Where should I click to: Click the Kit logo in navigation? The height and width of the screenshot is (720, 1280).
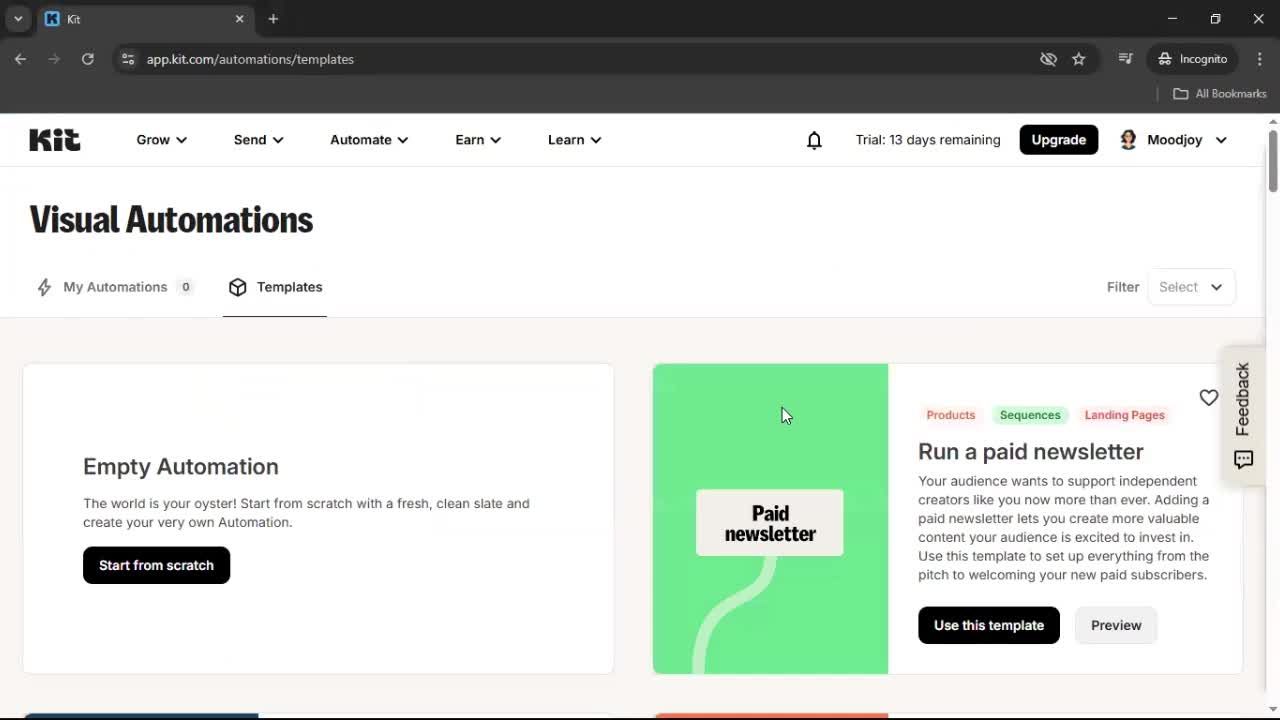pyautogui.click(x=54, y=139)
